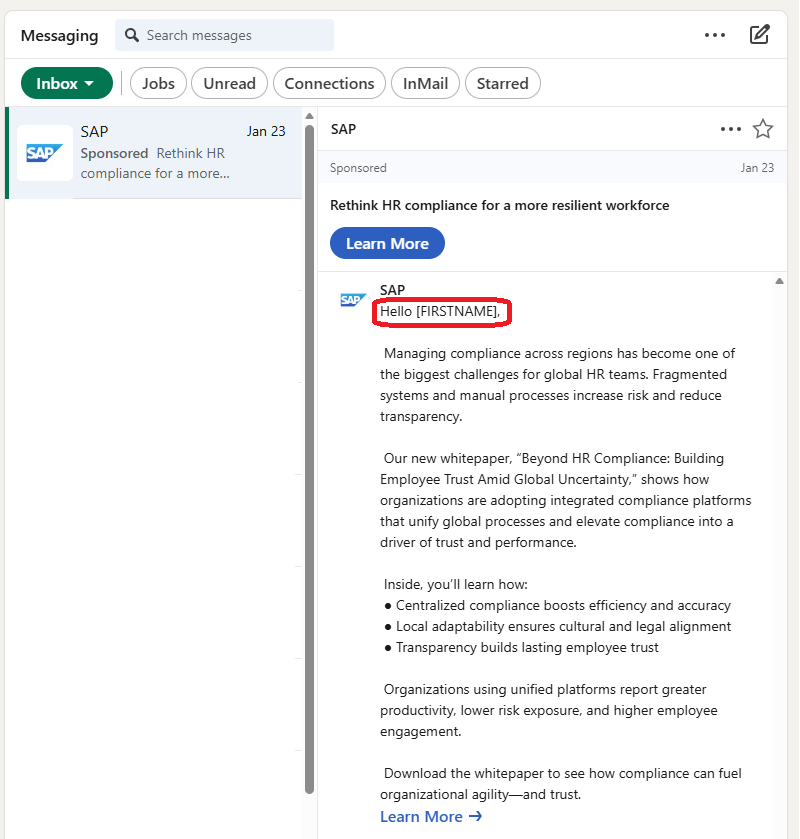This screenshot has height=839, width=800.
Task: Open SAP conversation options ellipsis
Action: [x=731, y=129]
